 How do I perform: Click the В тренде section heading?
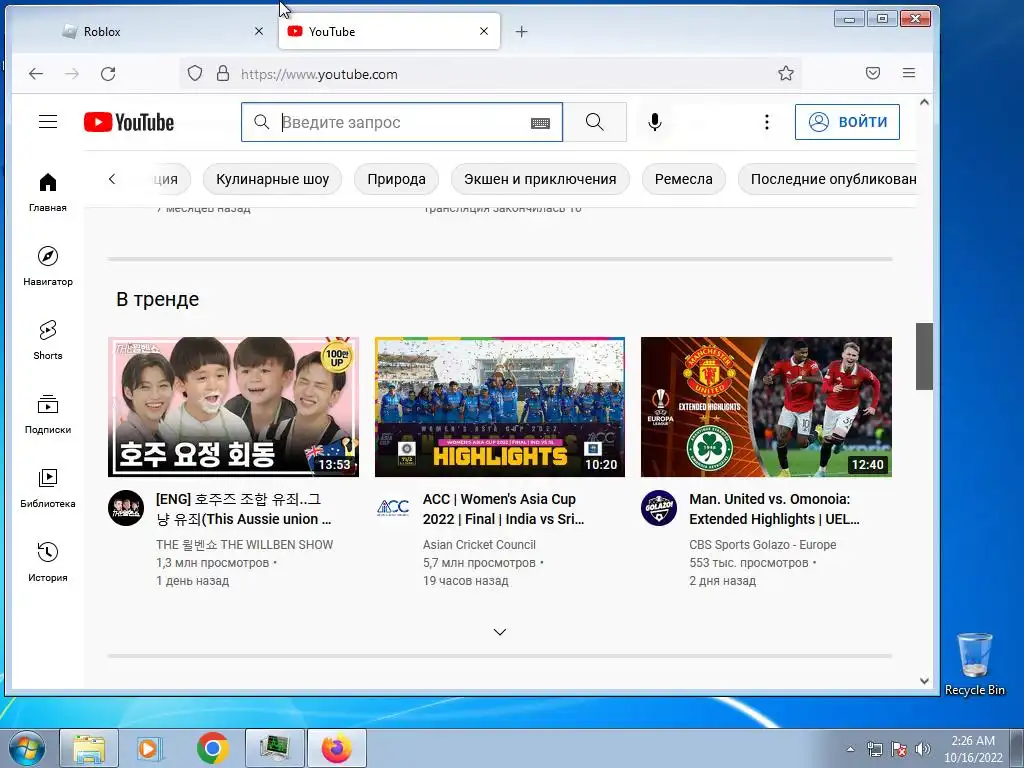click(157, 299)
